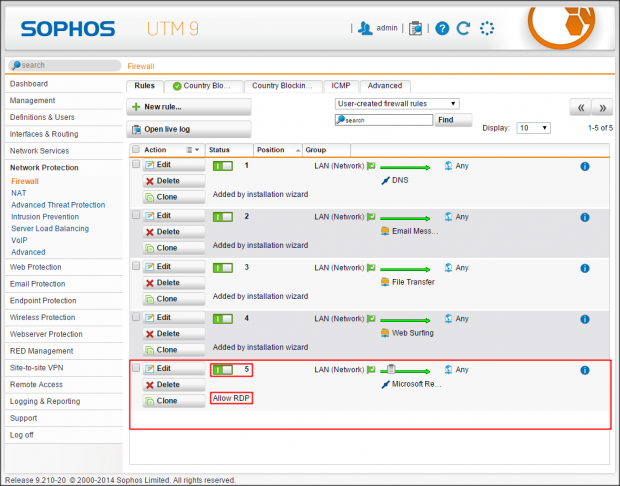
Task: Show info for firewall rule 4
Action: (585, 320)
